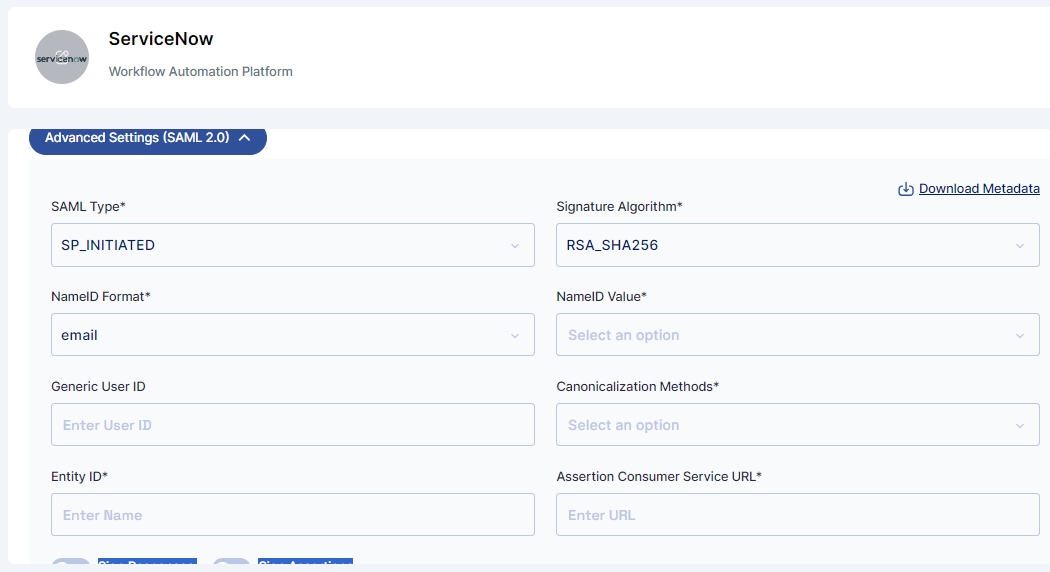
Task: Click the SAML Type chevron arrow
Action: click(x=514, y=246)
